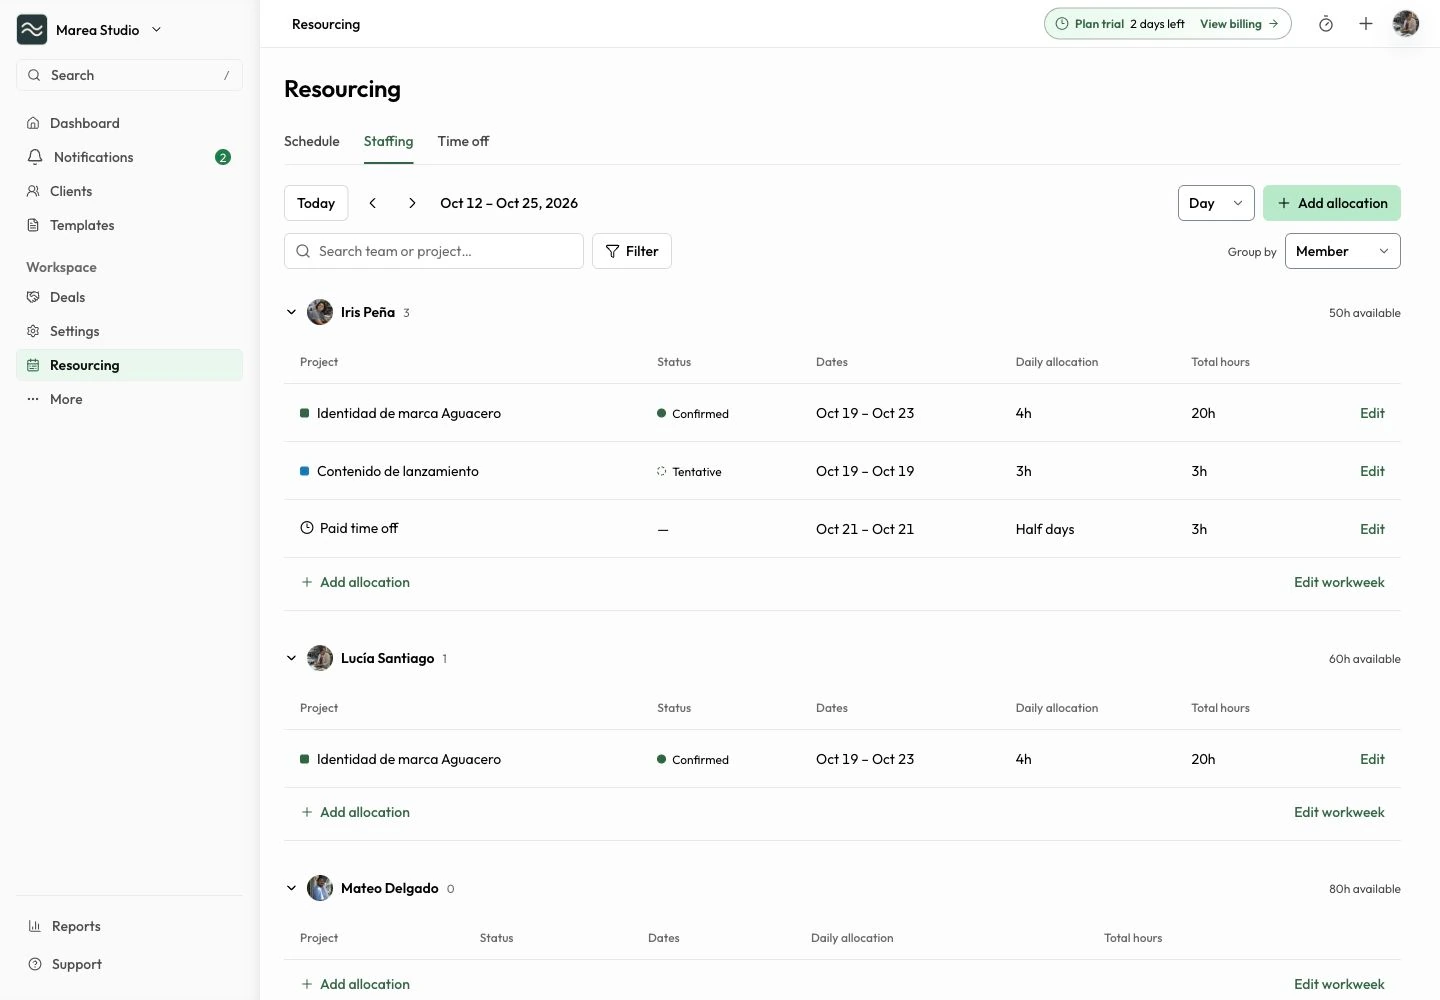Open More menu in sidebar

[129, 399]
